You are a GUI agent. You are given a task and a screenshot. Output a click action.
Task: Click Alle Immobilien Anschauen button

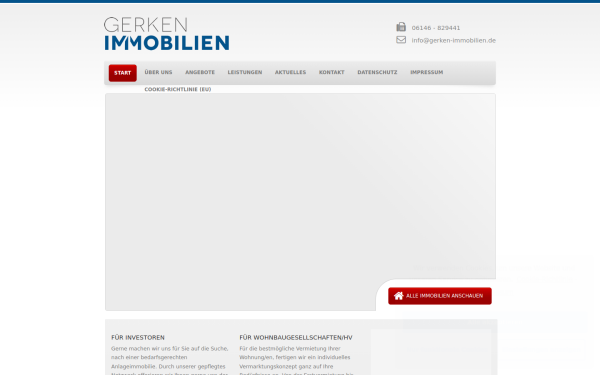tap(440, 296)
